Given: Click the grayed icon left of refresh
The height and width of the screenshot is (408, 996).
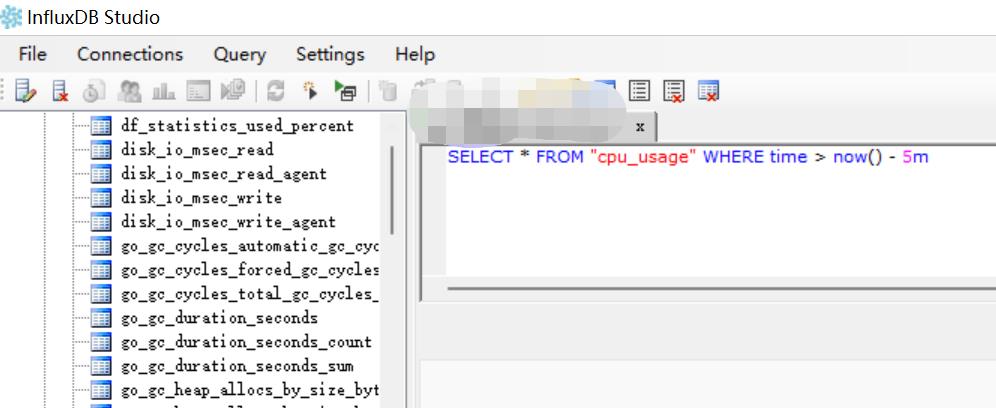Looking at the screenshot, I should point(232,91).
